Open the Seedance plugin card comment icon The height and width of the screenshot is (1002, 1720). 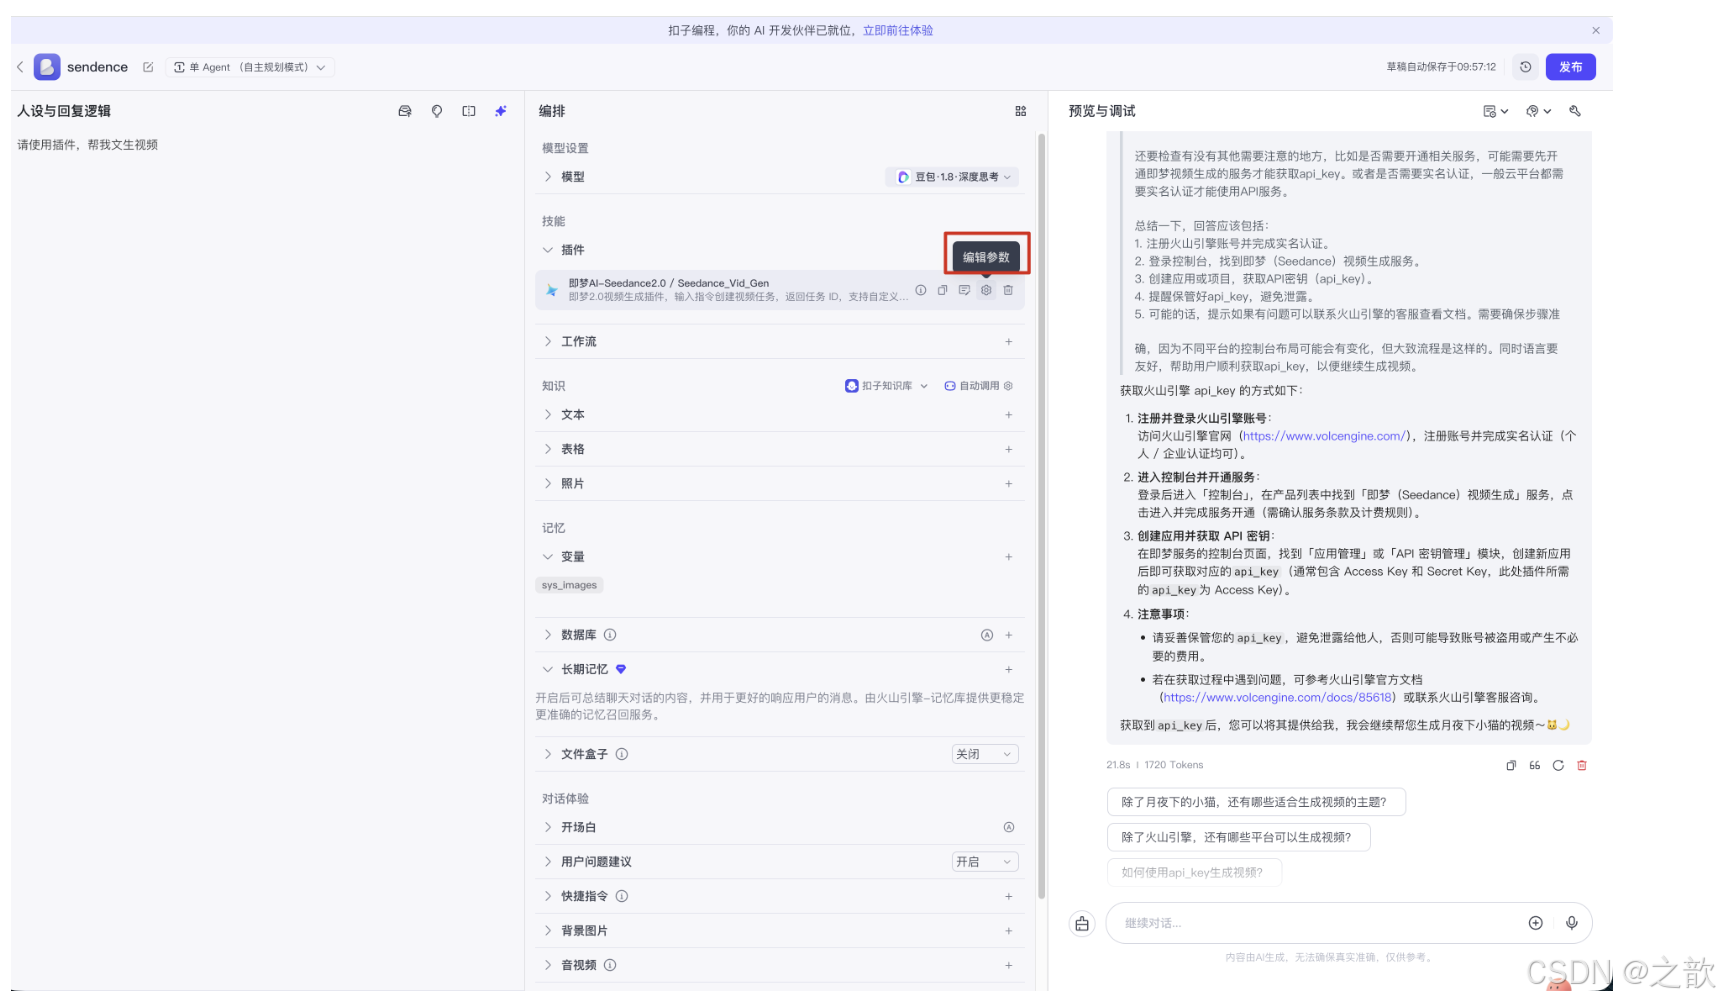964,290
